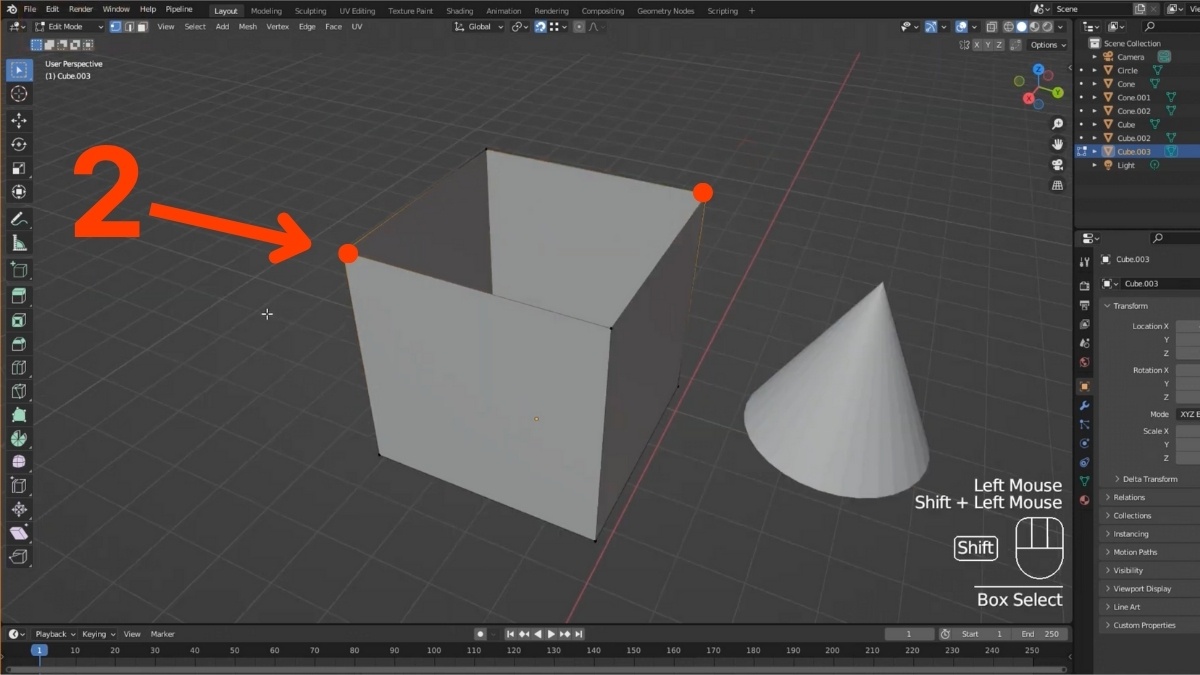
Task: Jump to the timeline end frame button
Action: (578, 634)
